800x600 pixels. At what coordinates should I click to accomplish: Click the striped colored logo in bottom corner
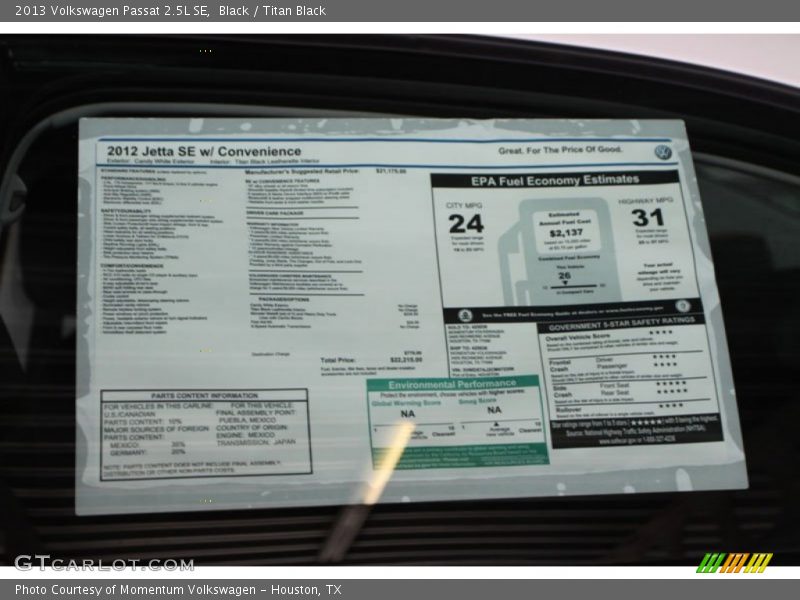click(734, 563)
